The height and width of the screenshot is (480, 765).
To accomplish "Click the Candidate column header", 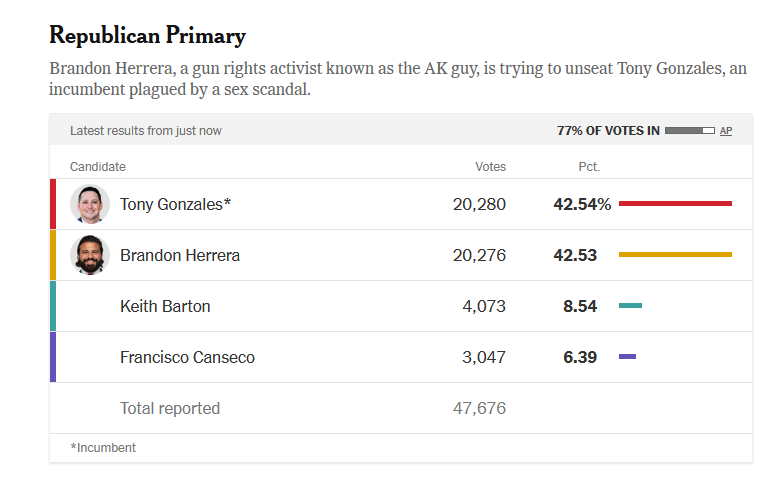I will pyautogui.click(x=98, y=167).
